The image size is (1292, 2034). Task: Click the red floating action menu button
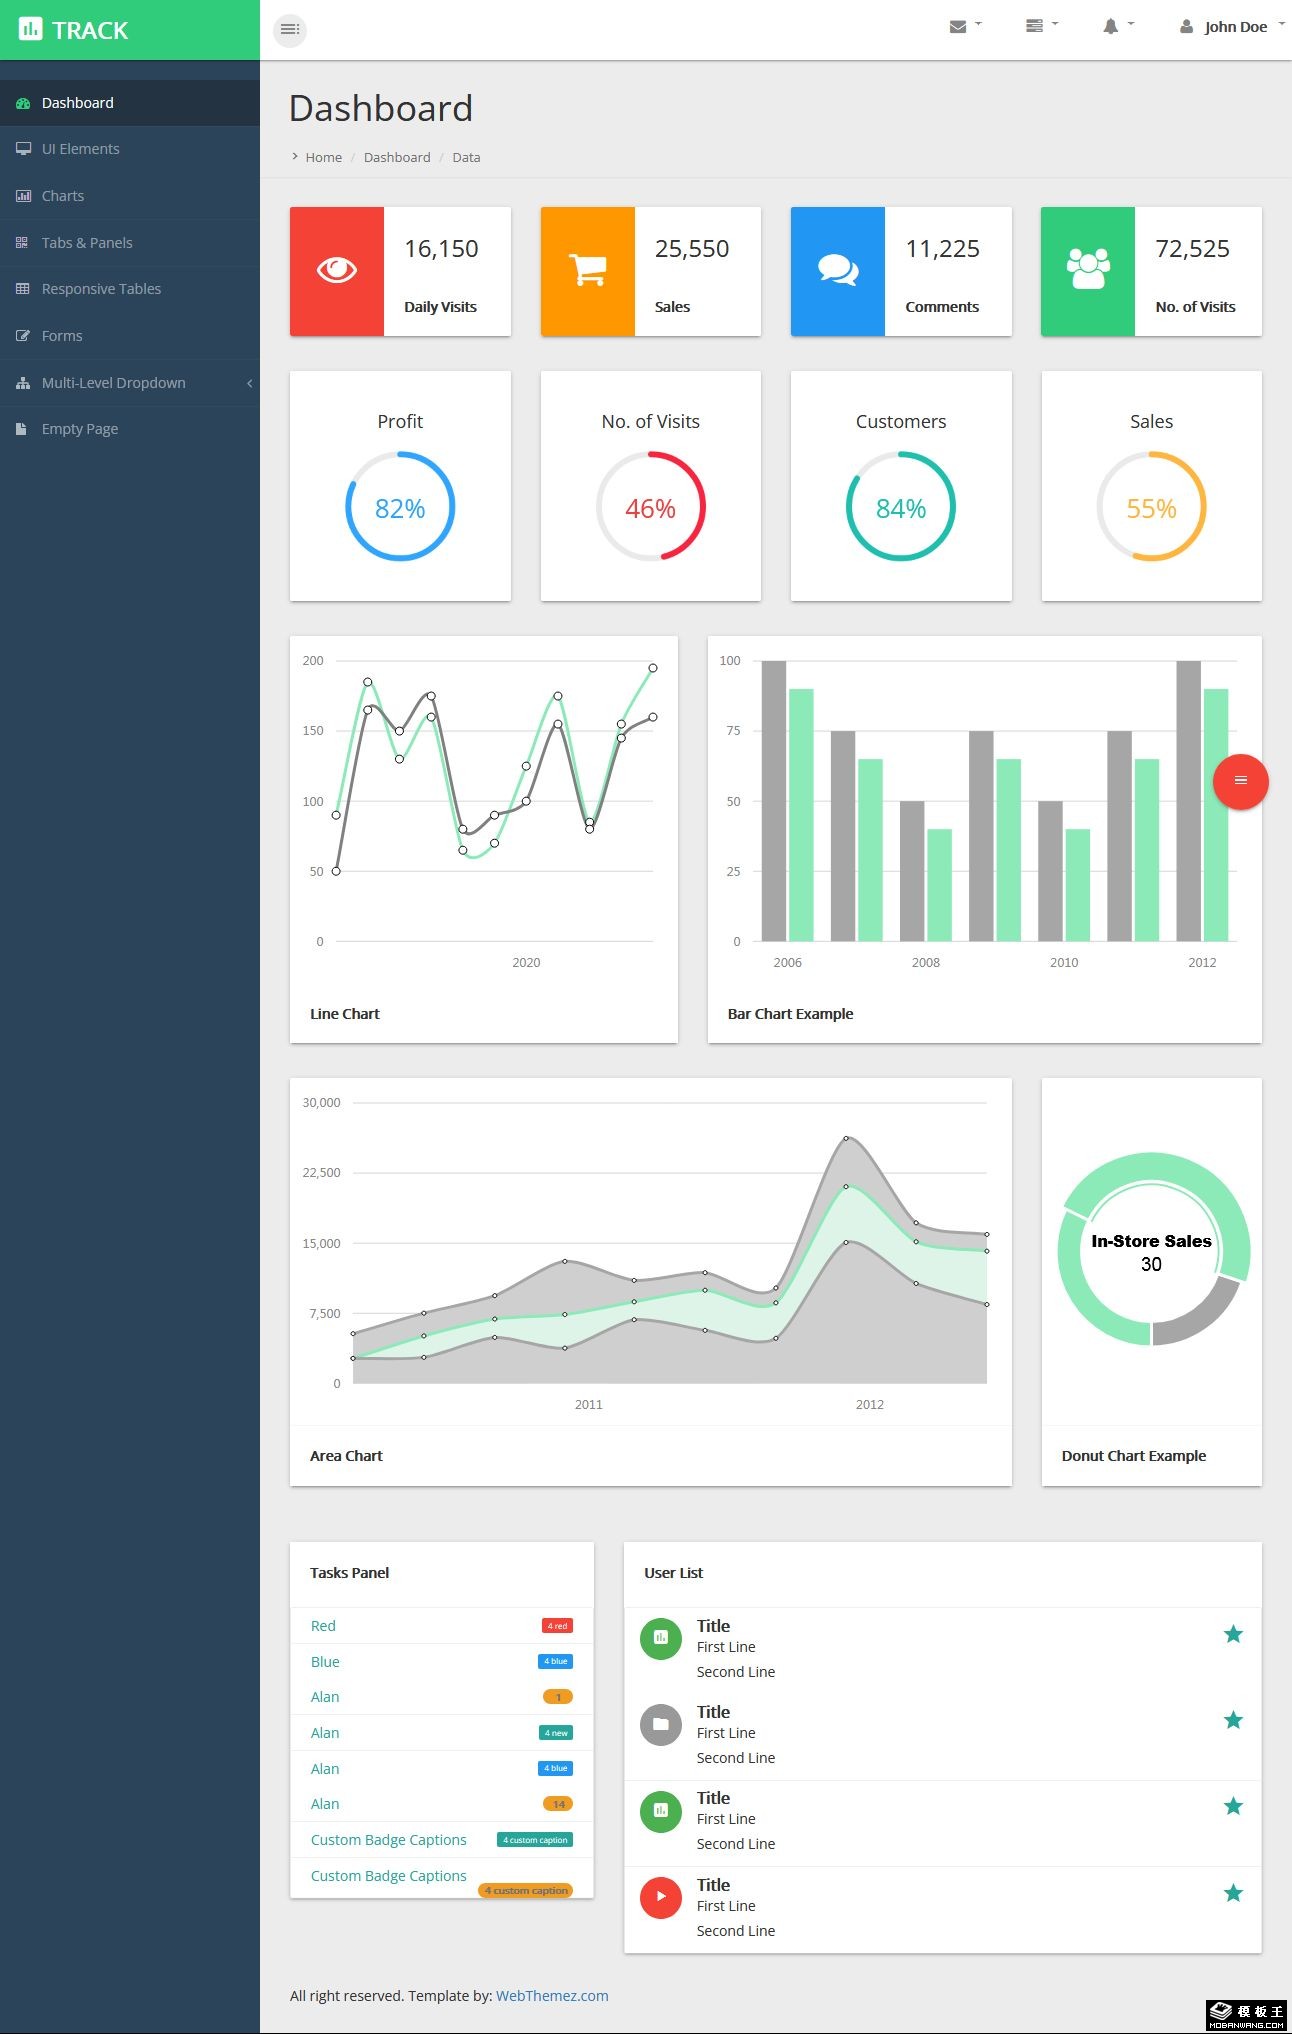coord(1240,781)
